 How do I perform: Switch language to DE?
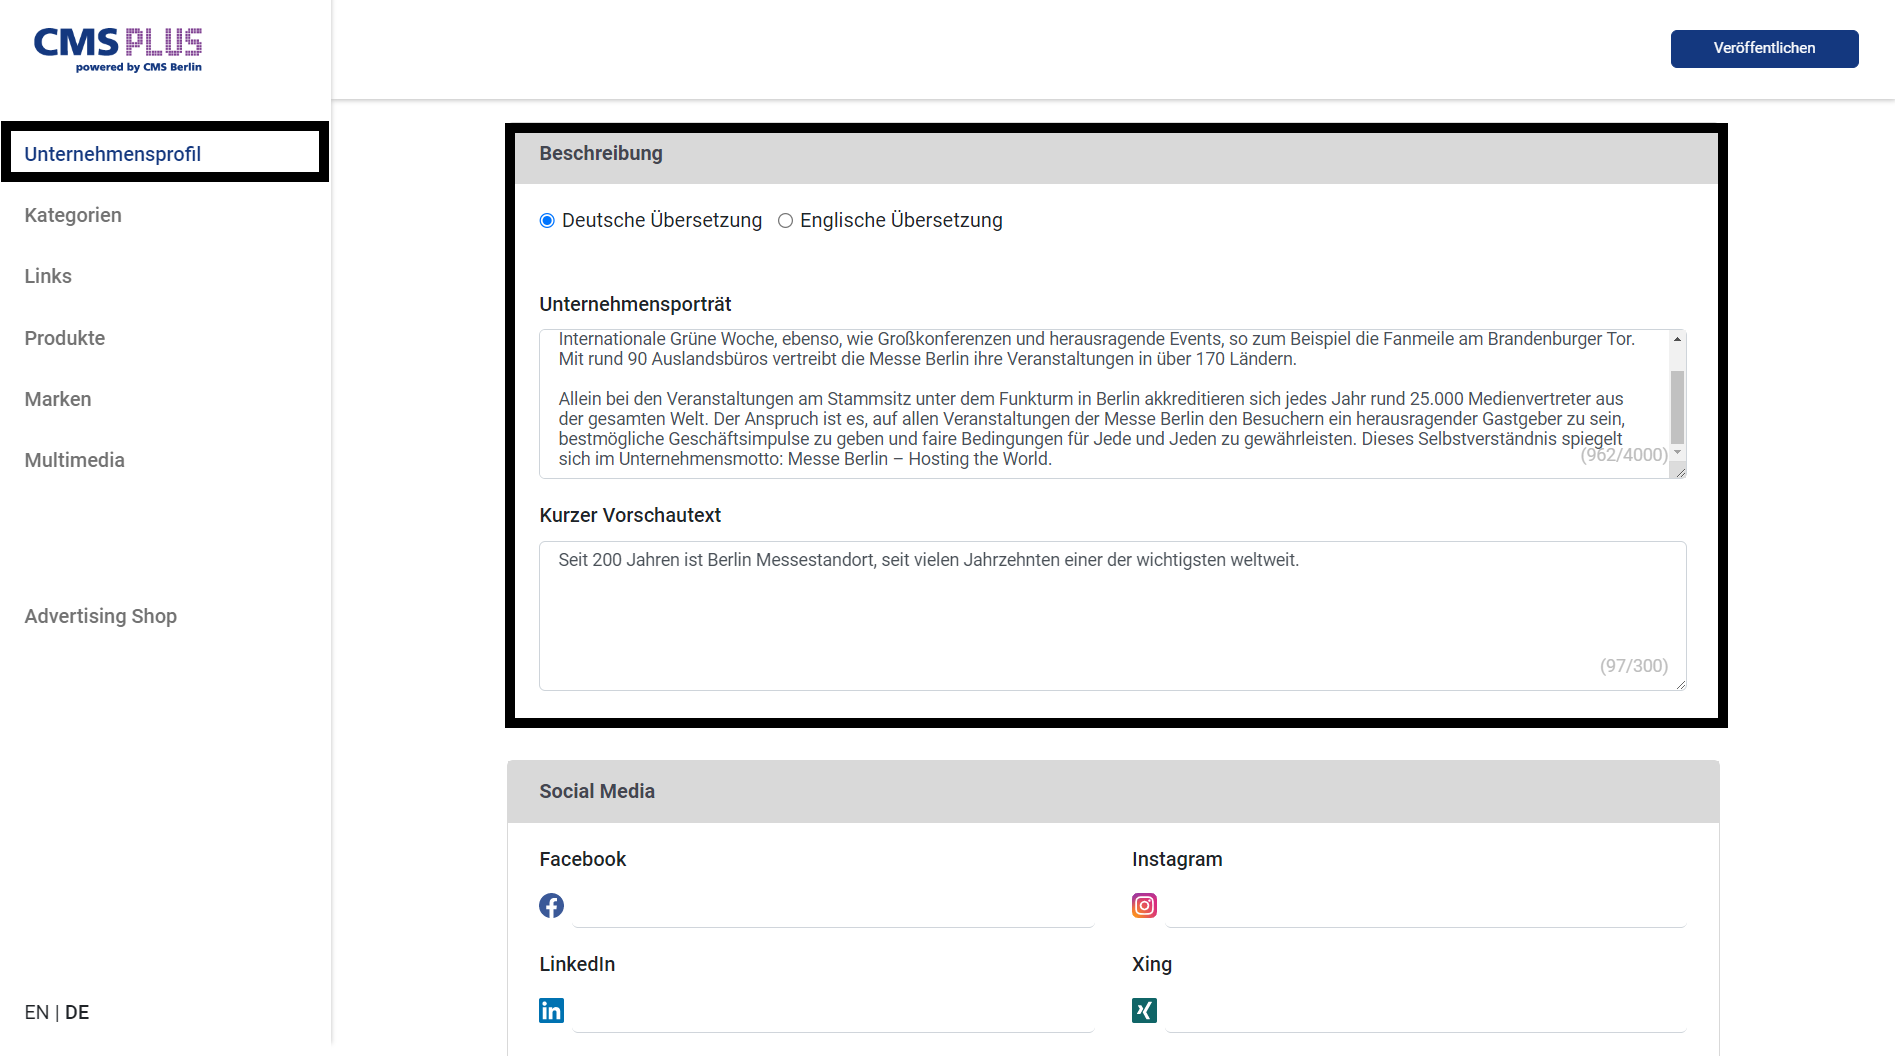(x=77, y=1012)
